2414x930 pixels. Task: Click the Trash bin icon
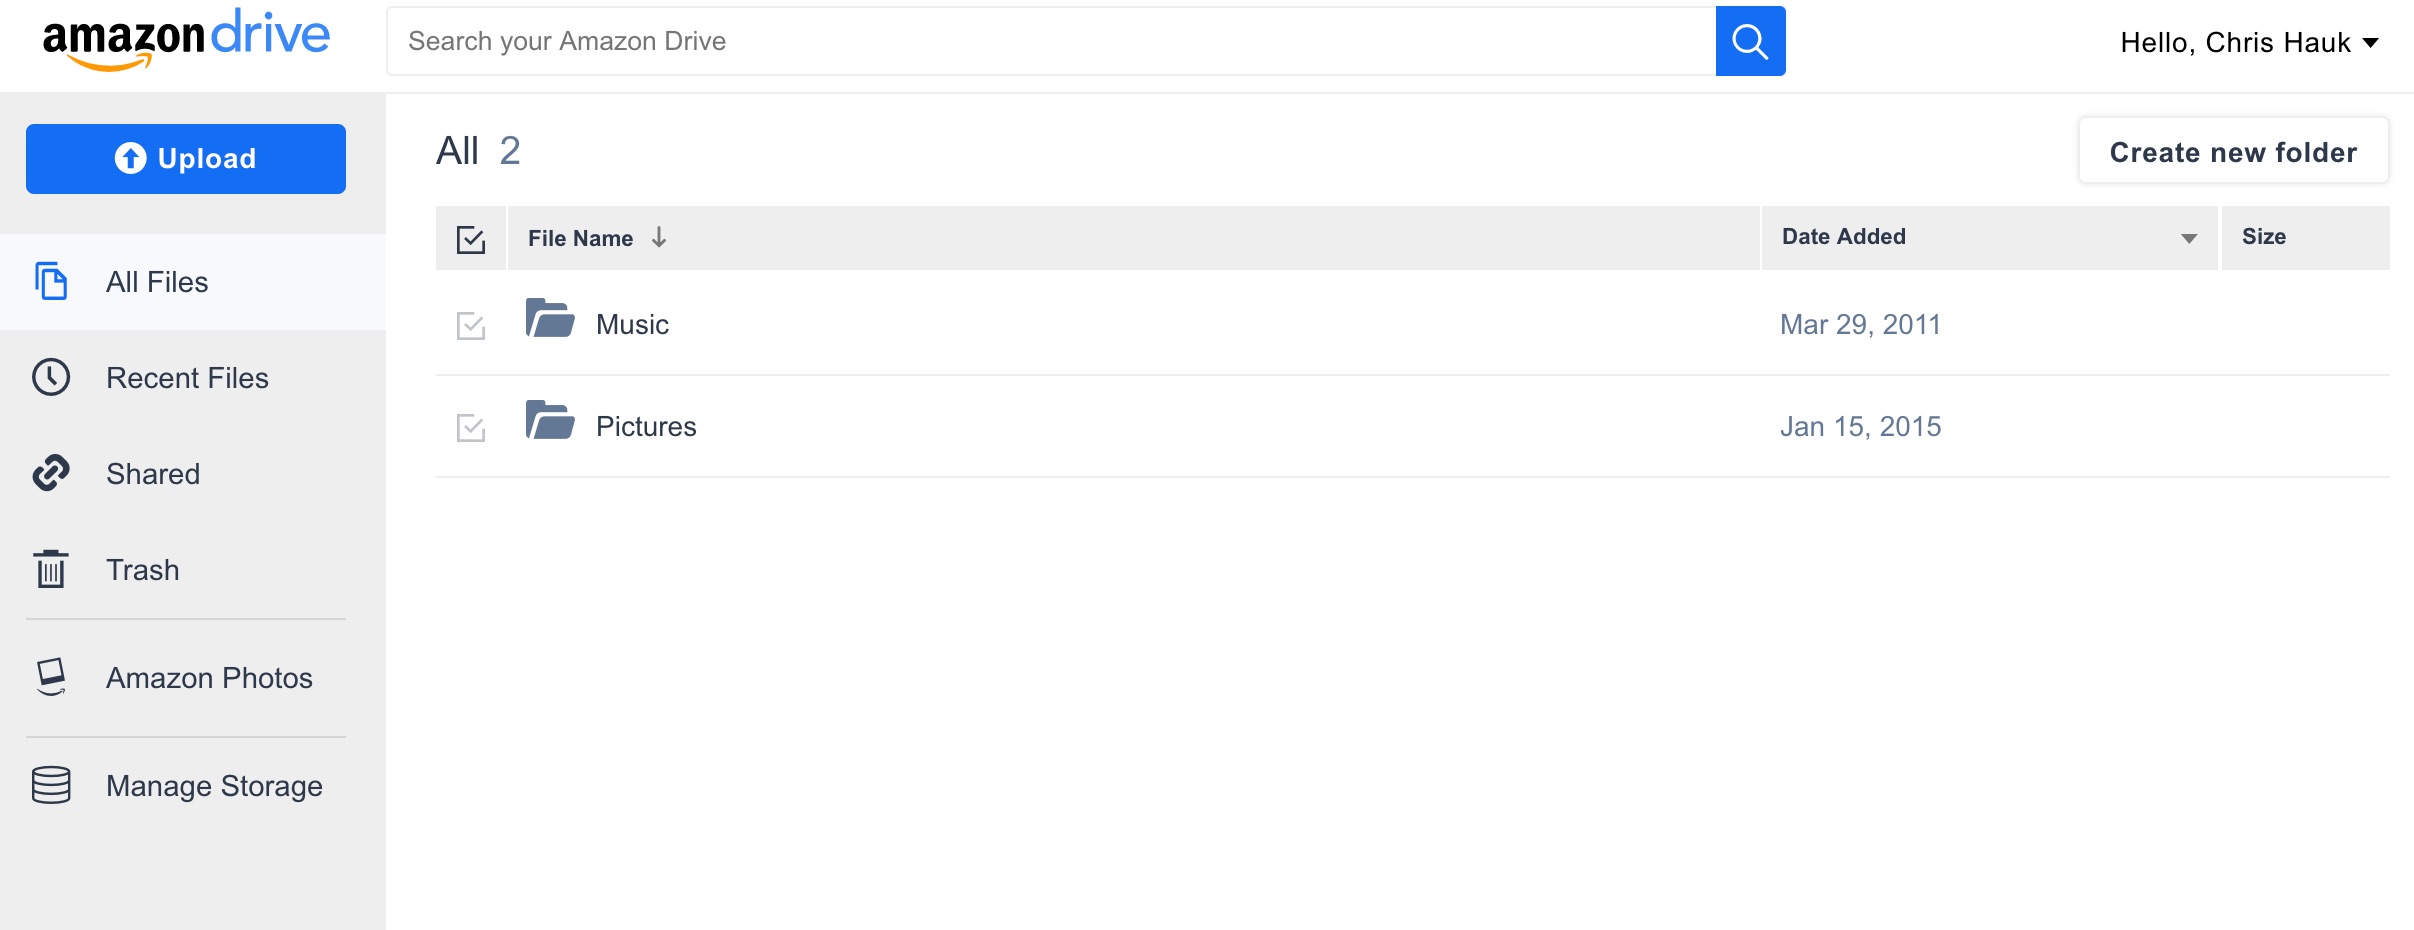point(51,569)
